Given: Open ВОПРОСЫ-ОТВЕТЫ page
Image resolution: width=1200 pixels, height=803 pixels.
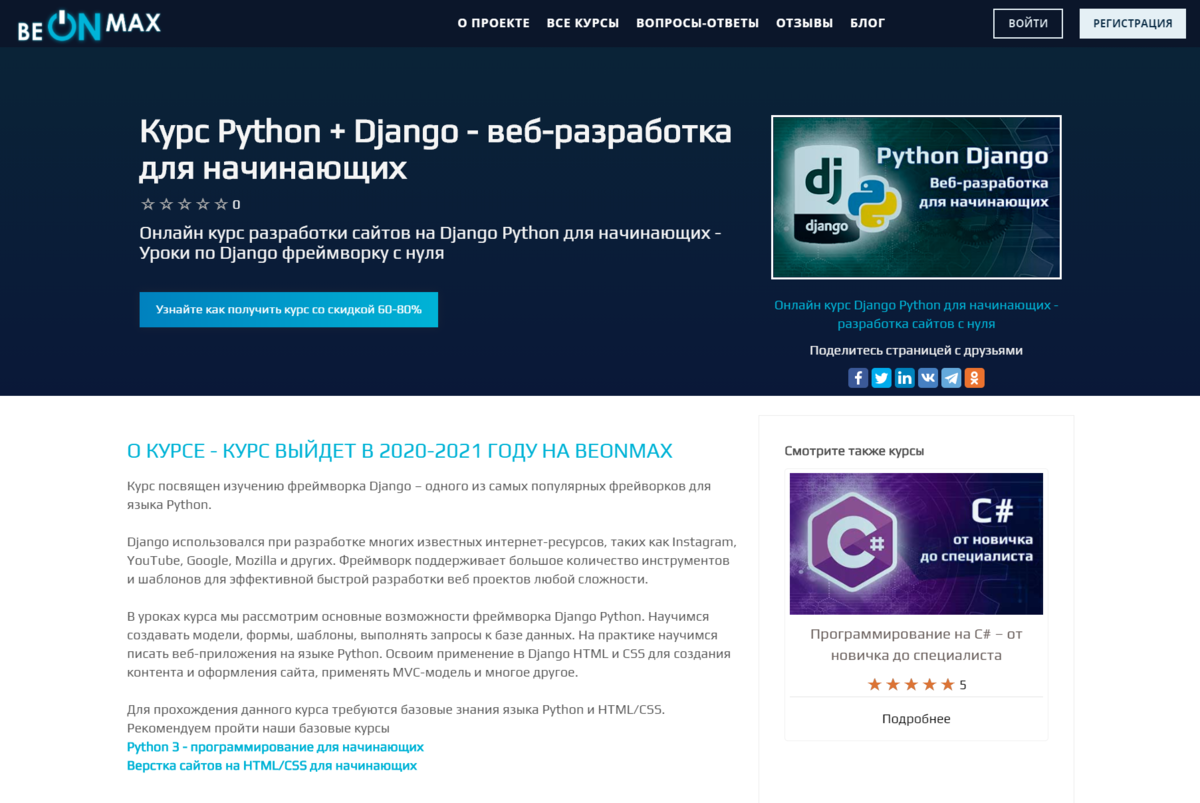Looking at the screenshot, I should pyautogui.click(x=697, y=23).
